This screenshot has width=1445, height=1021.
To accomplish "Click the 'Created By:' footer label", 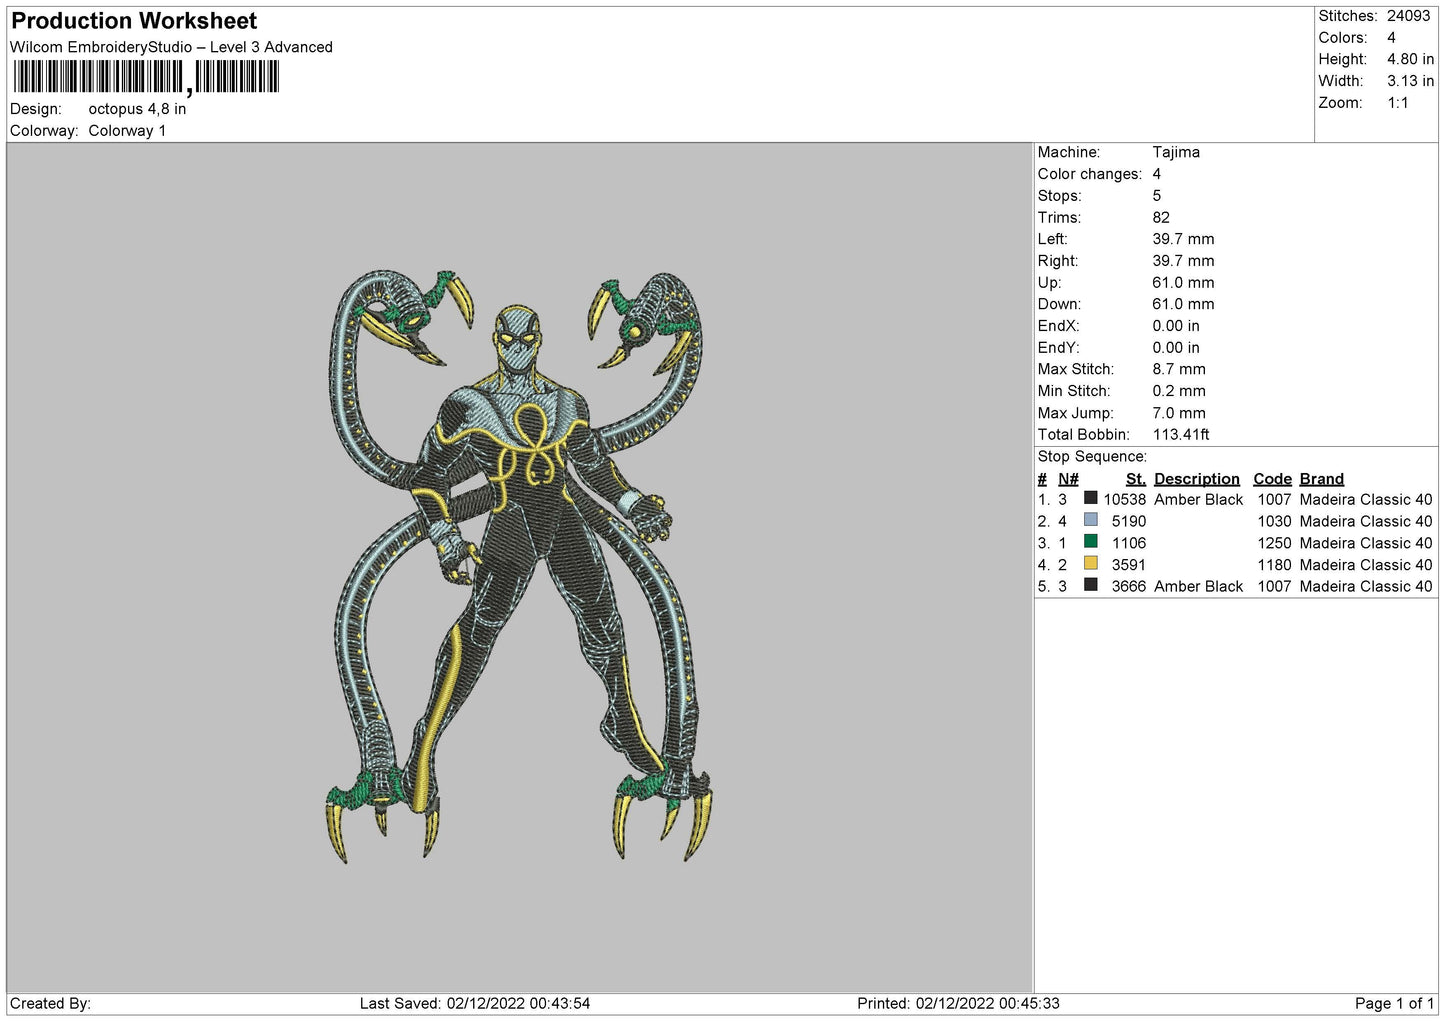I will point(50,1004).
